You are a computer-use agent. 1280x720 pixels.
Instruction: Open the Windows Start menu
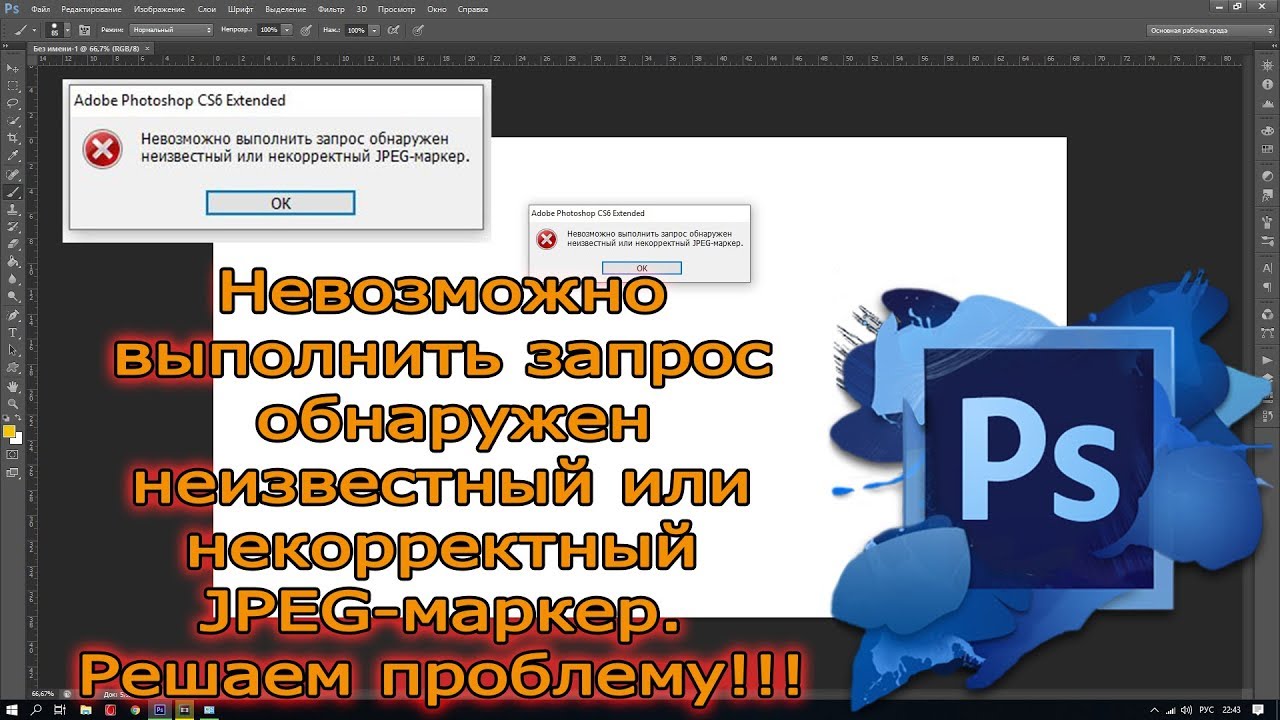coord(11,709)
